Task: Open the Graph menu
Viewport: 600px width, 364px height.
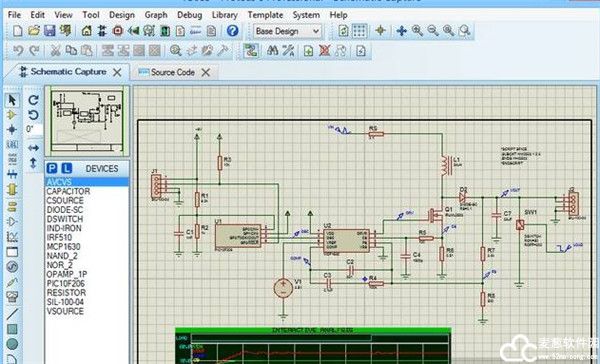Action: click(x=156, y=15)
